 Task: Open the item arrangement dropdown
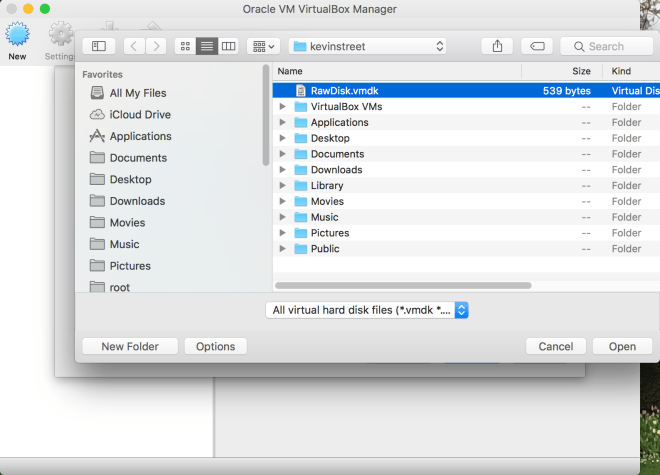click(263, 46)
